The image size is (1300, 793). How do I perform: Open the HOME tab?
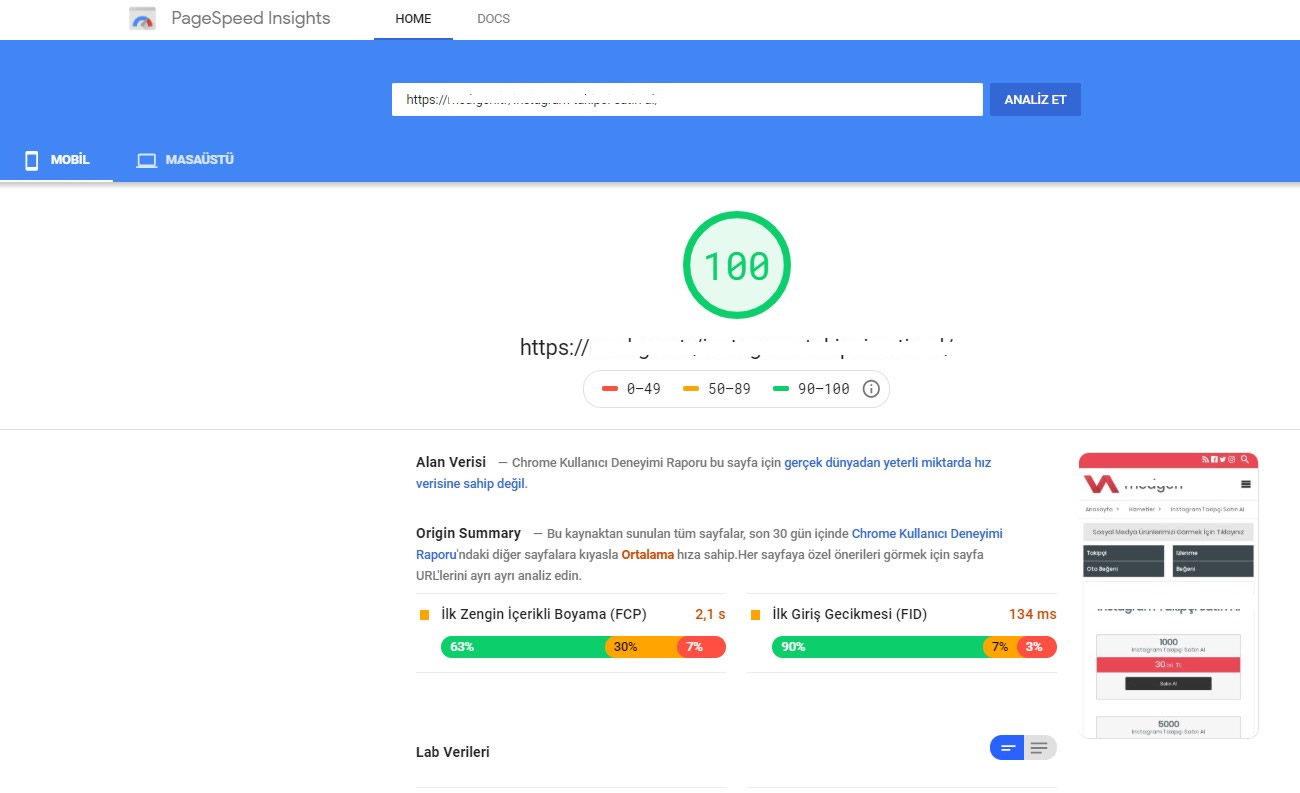tap(413, 19)
